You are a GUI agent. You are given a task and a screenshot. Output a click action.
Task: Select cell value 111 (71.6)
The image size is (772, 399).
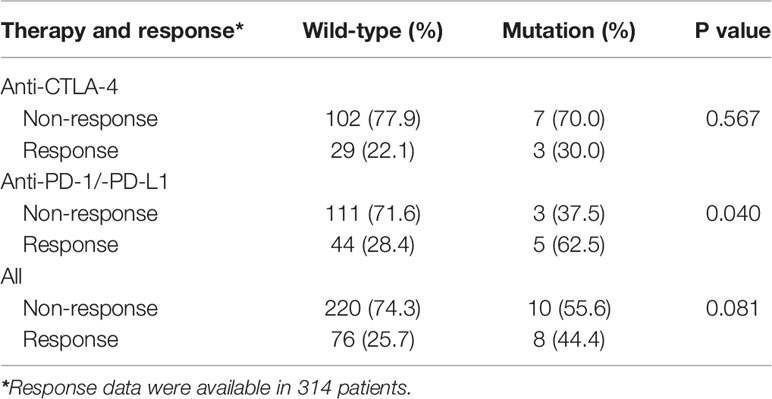click(373, 214)
